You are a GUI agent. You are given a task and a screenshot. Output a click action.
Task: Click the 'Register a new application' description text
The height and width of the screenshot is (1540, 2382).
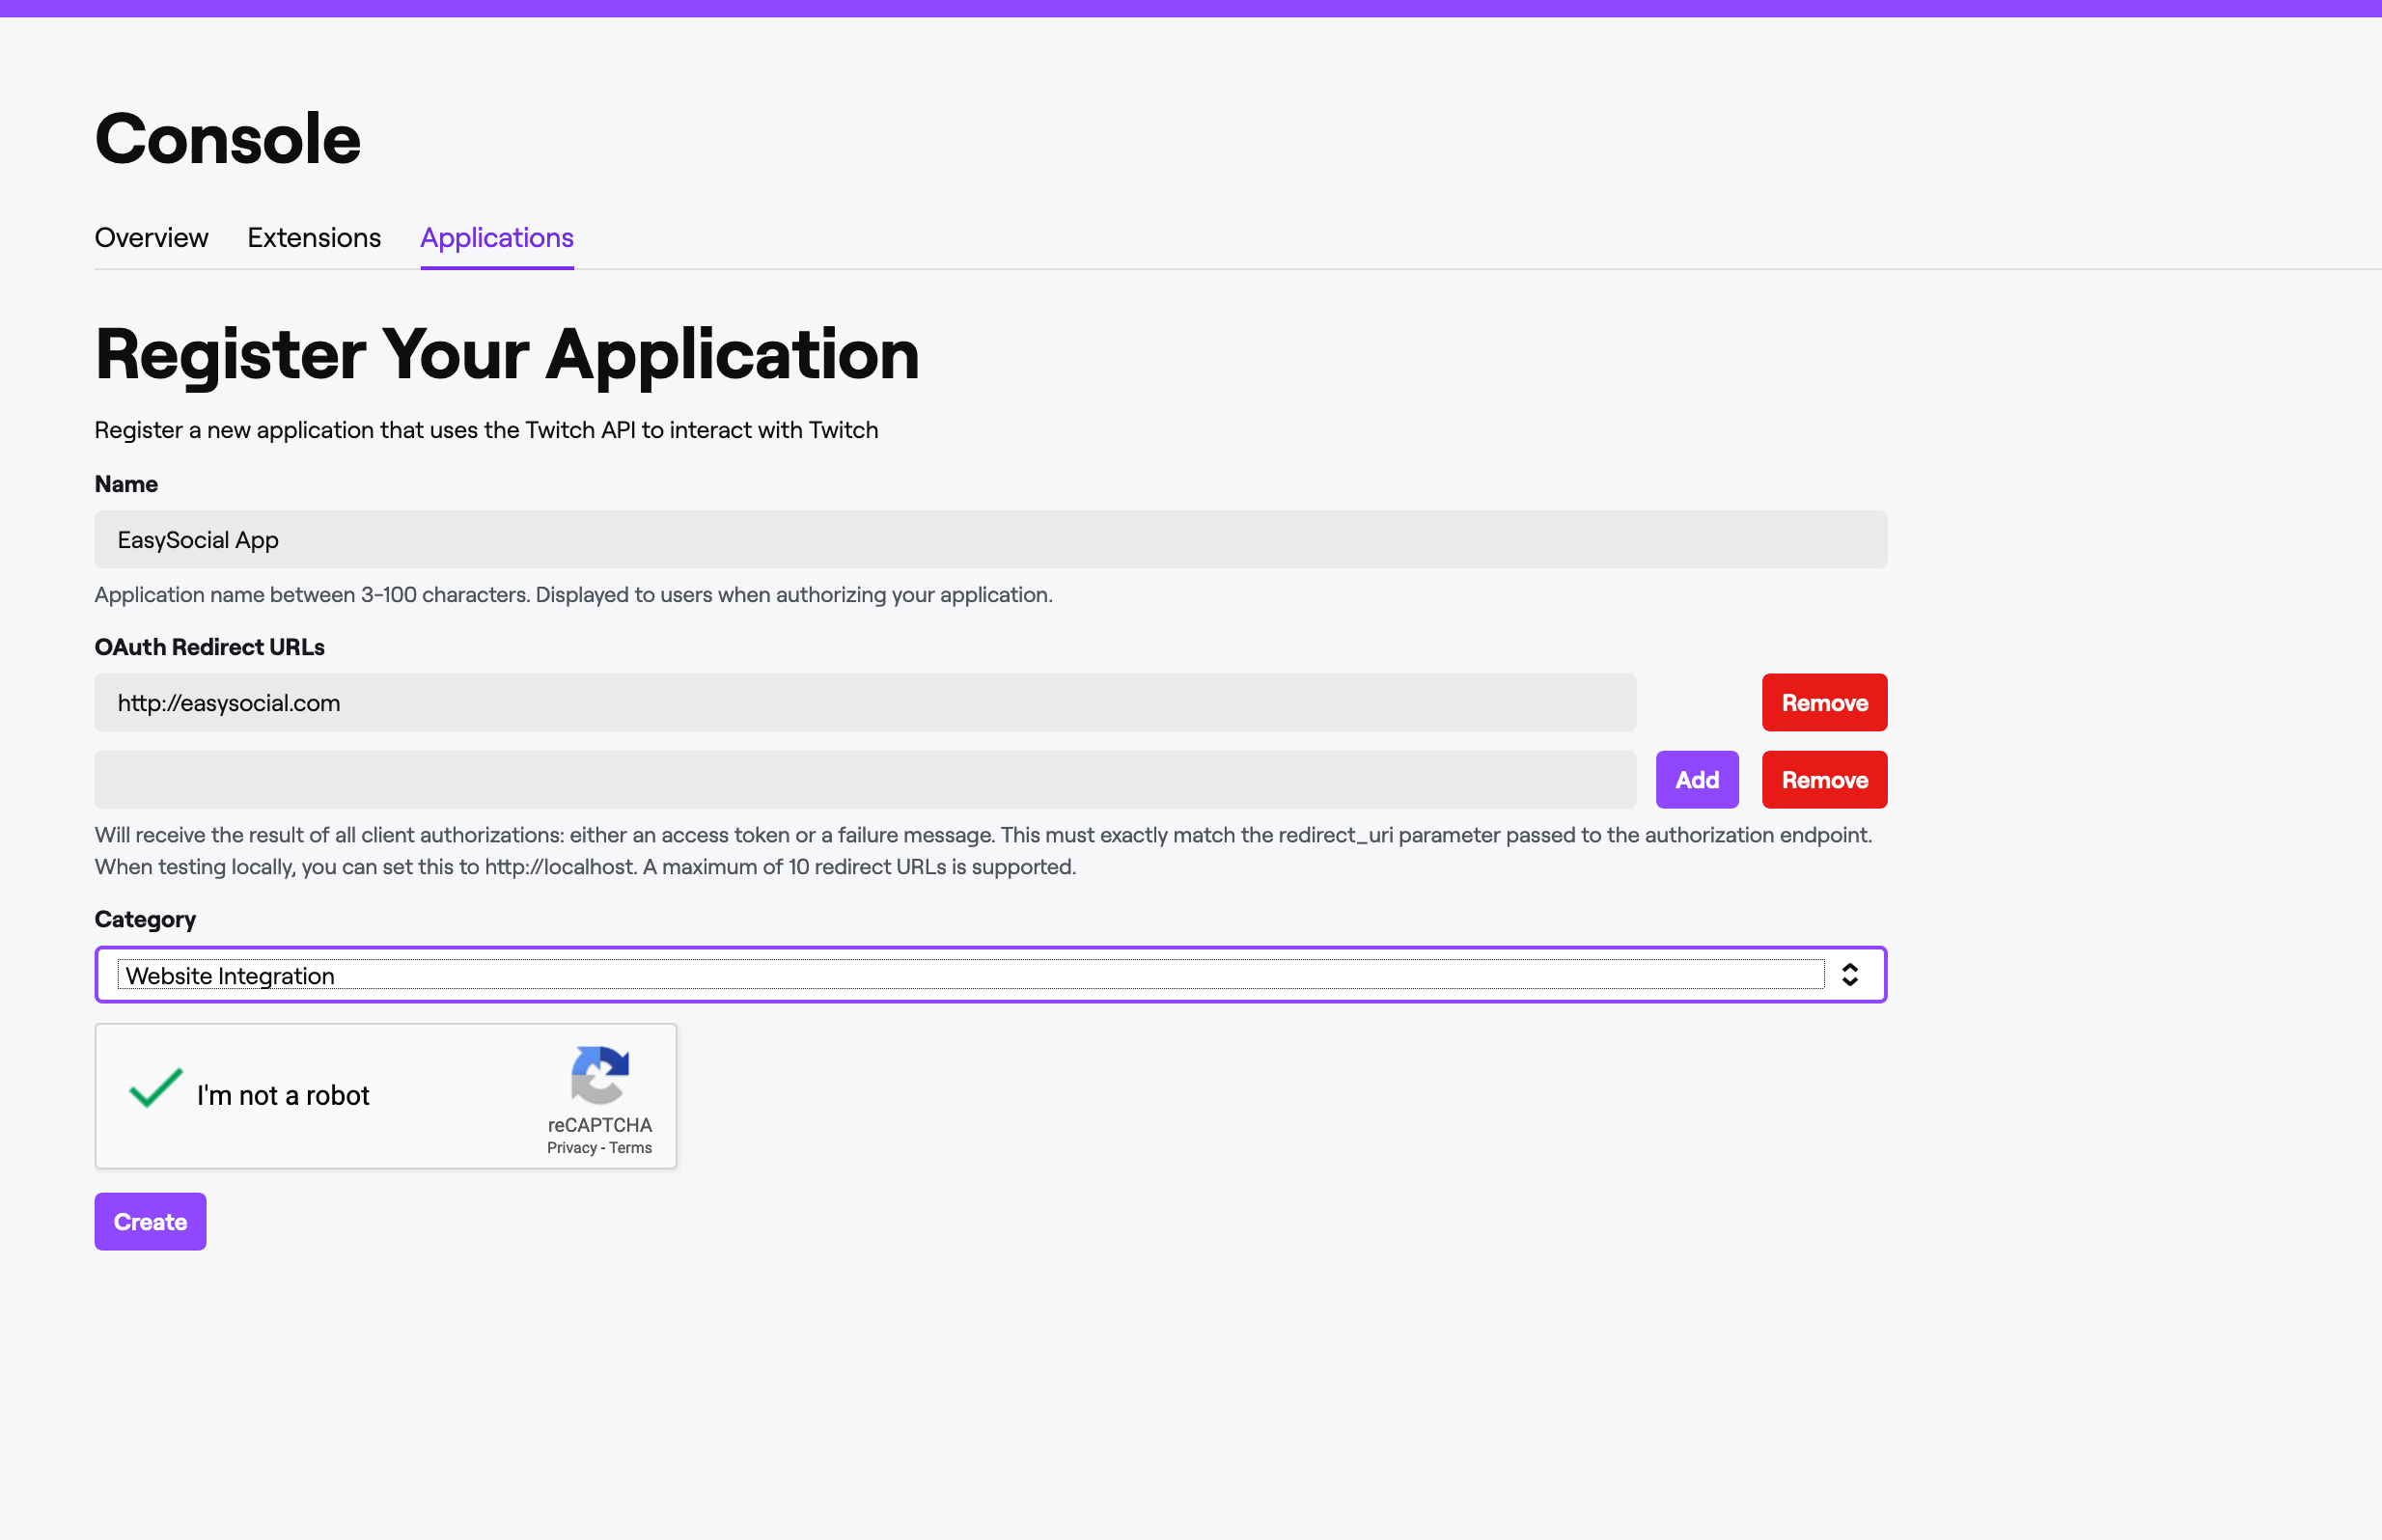pos(486,430)
